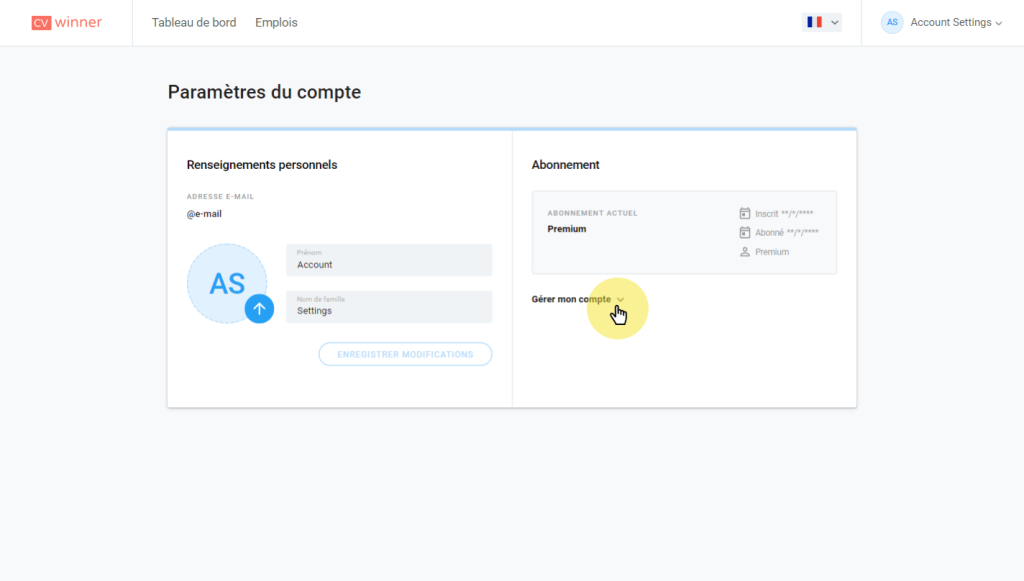Focus the Prénom input field
The height and width of the screenshot is (581, 1024).
pos(389,260)
